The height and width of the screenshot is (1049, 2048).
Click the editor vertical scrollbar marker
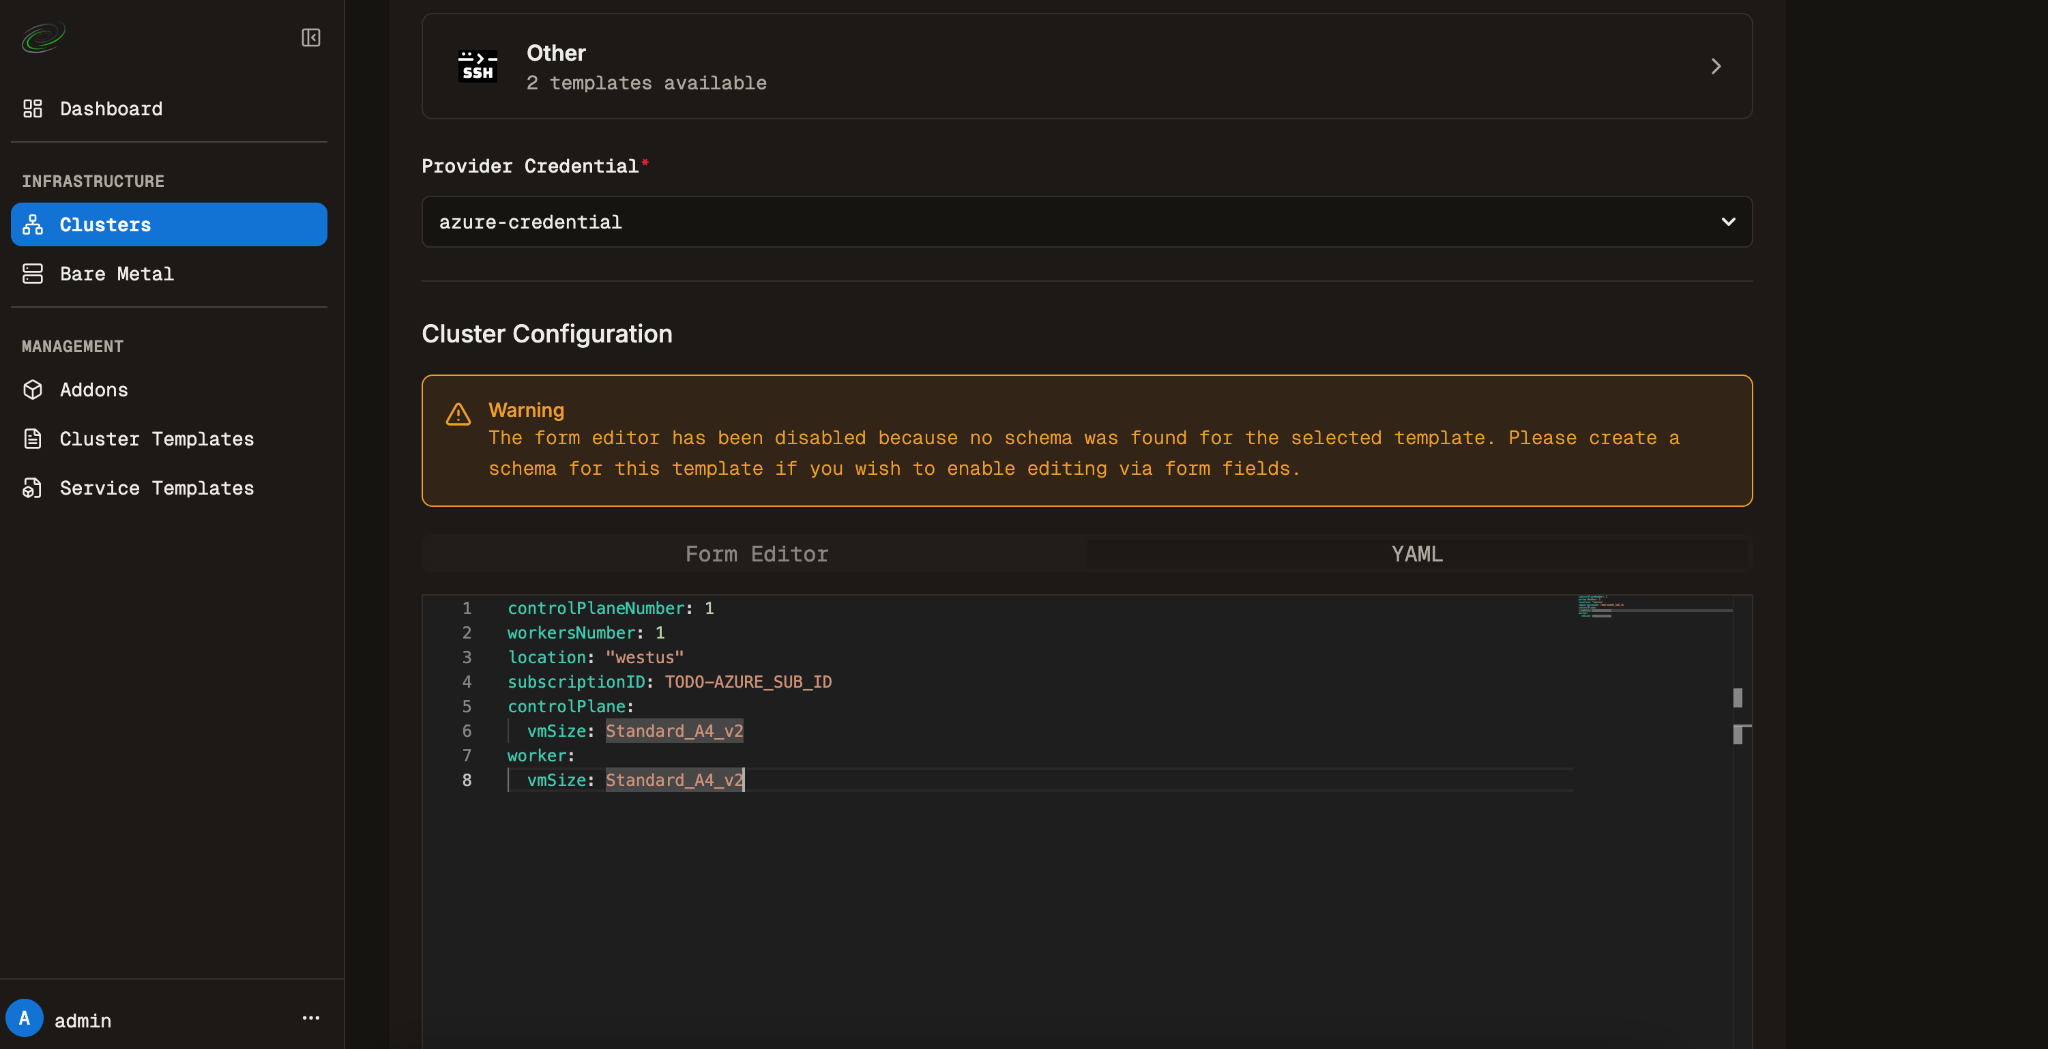[x=1738, y=698]
